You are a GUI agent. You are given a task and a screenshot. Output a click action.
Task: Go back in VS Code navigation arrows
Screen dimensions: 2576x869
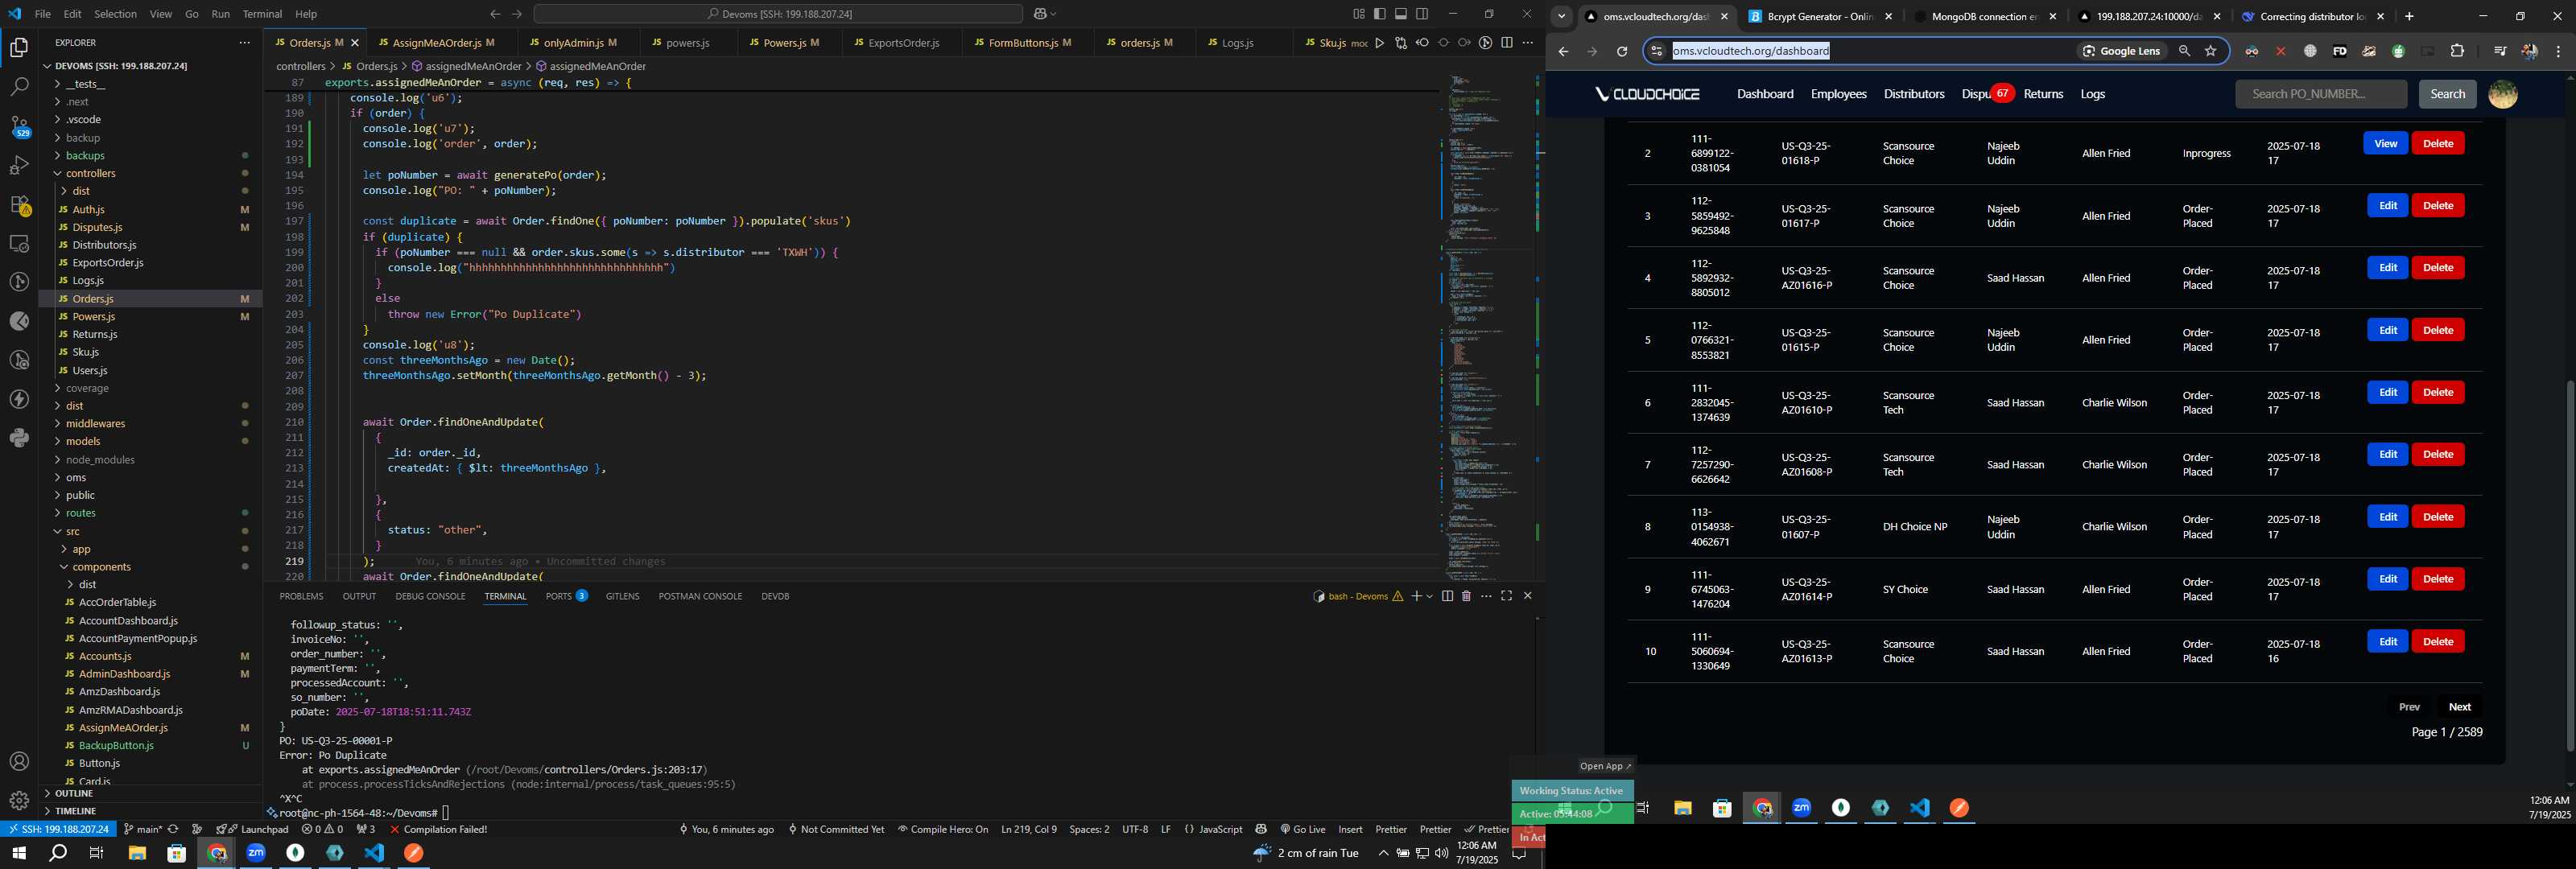tap(495, 14)
